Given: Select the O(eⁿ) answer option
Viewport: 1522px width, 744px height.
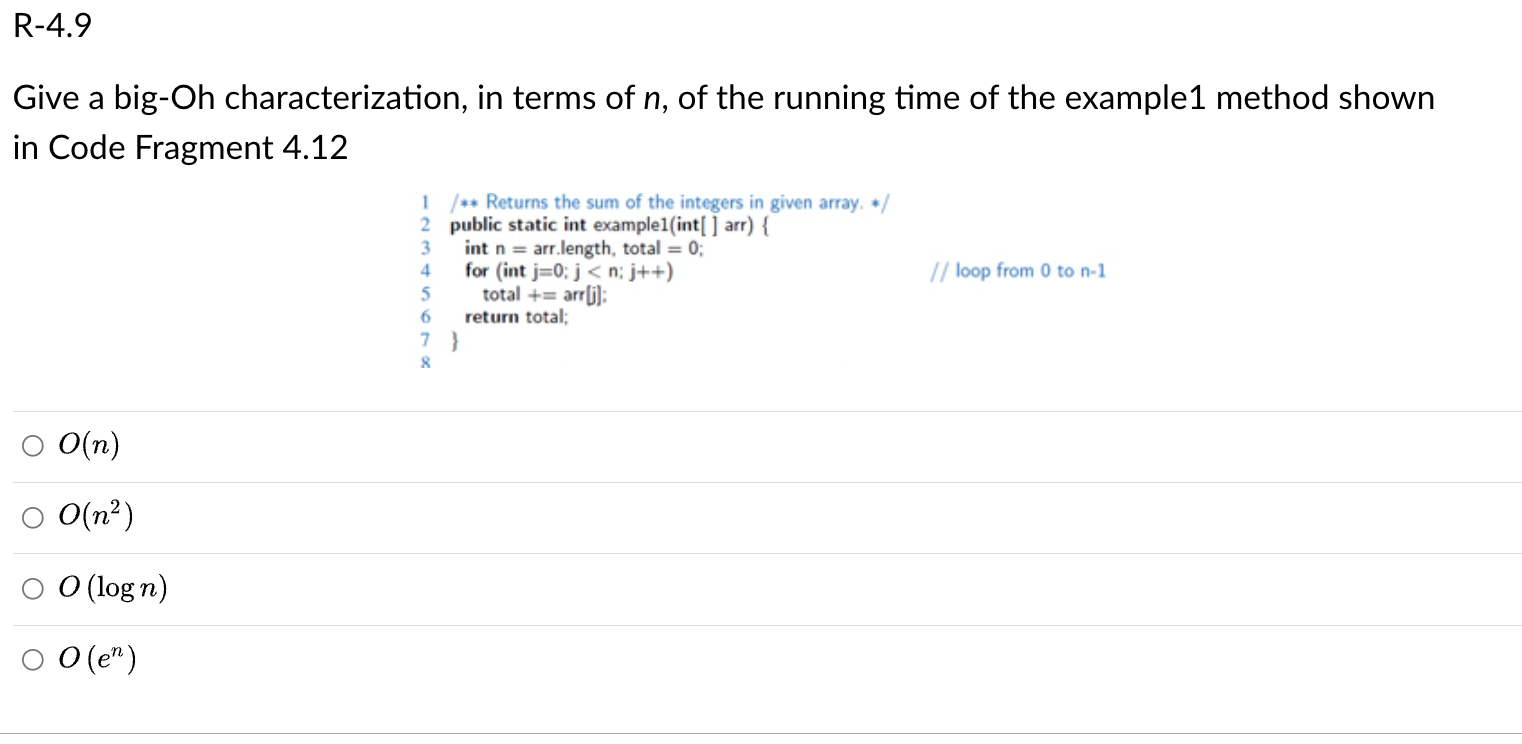Looking at the screenshot, I should 32,659.
